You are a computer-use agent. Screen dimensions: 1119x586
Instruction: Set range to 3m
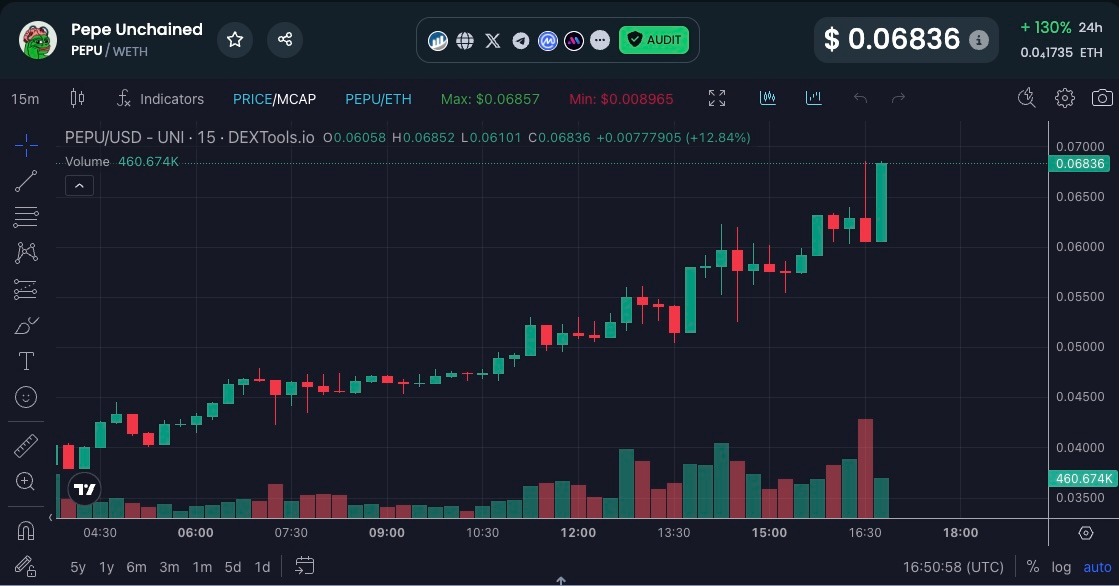(169, 567)
